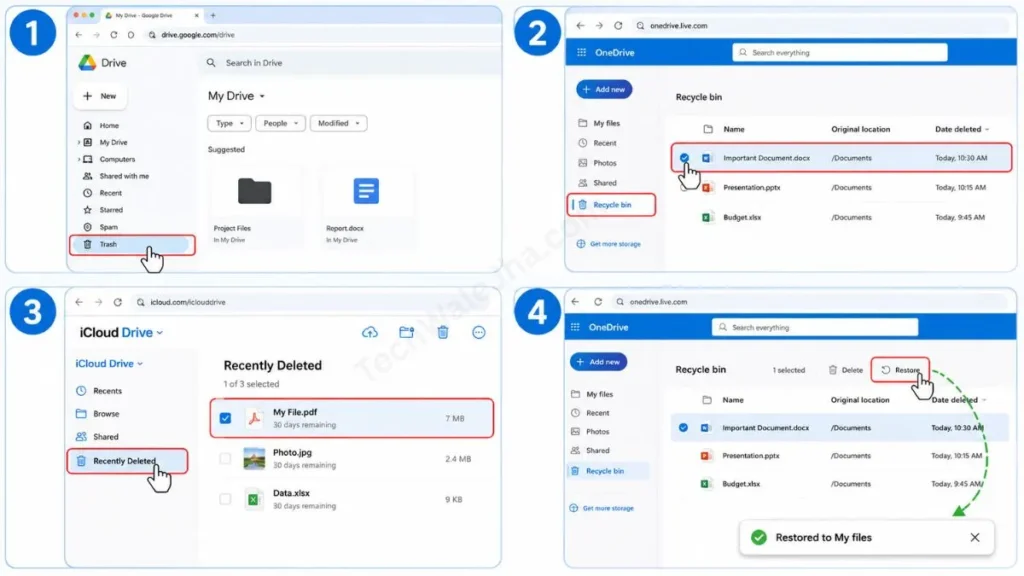Screen dimensions: 1024x576
Task: Check the Data.xlsx checkbox
Action: point(225,499)
